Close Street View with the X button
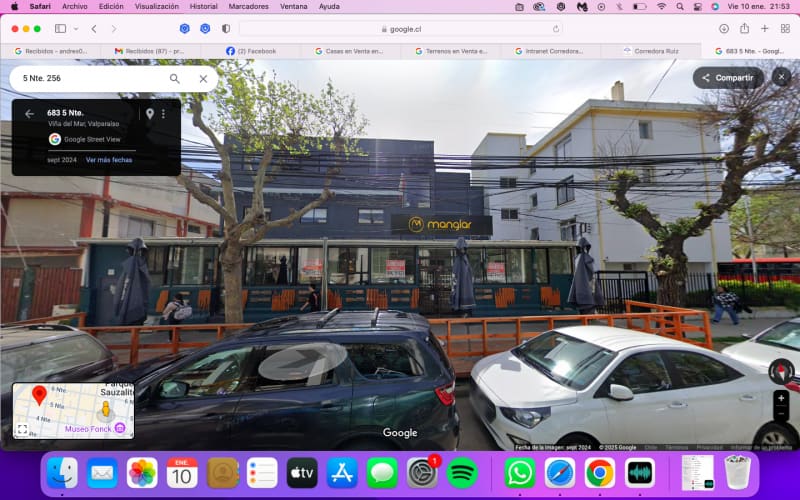The width and height of the screenshot is (800, 500). (781, 78)
